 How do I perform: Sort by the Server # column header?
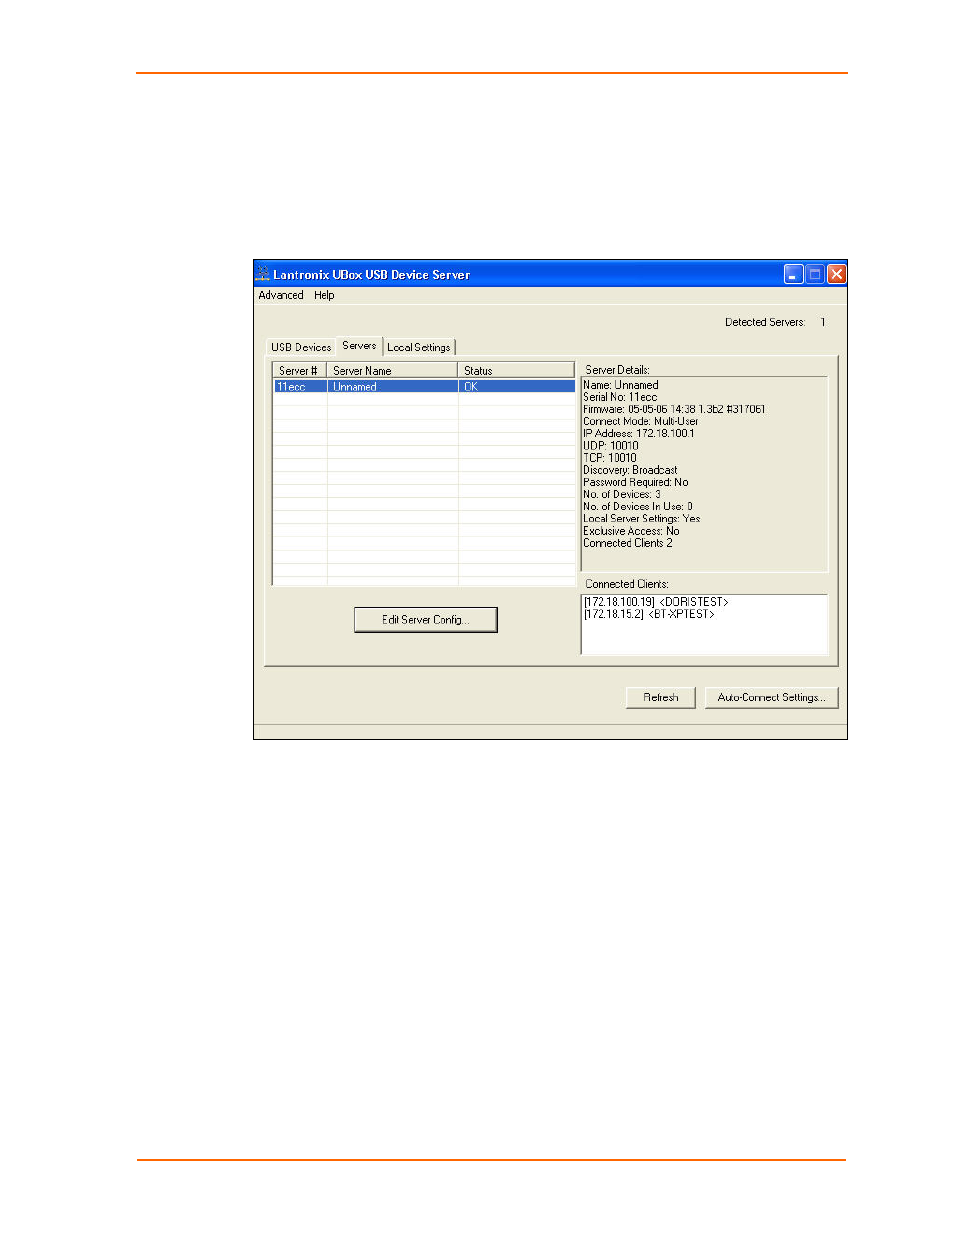click(x=300, y=370)
